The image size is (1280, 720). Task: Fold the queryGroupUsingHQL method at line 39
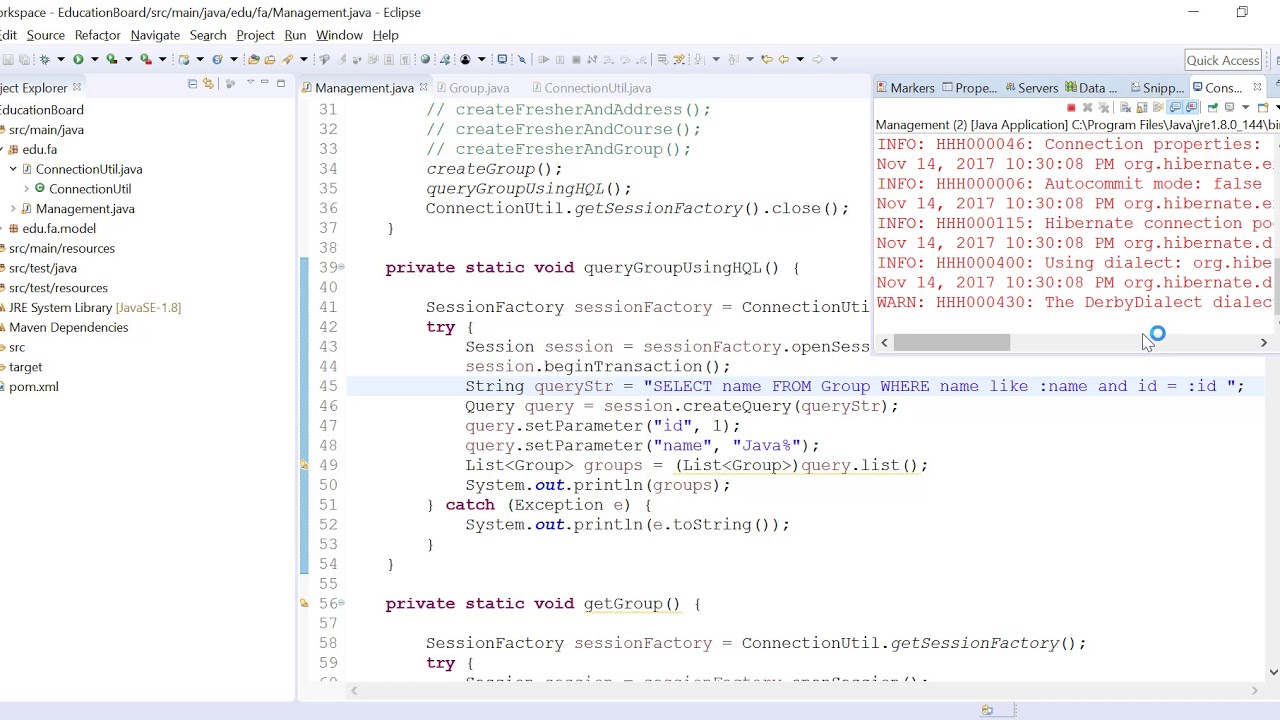point(341,267)
